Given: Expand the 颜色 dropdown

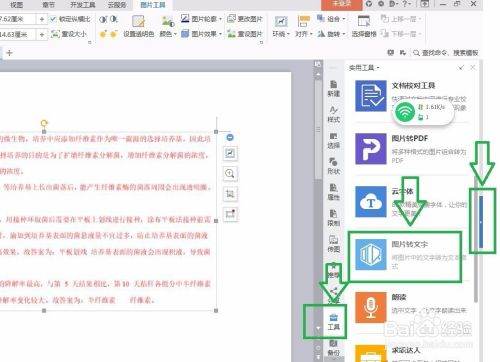Looking at the screenshot, I should click(168, 34).
